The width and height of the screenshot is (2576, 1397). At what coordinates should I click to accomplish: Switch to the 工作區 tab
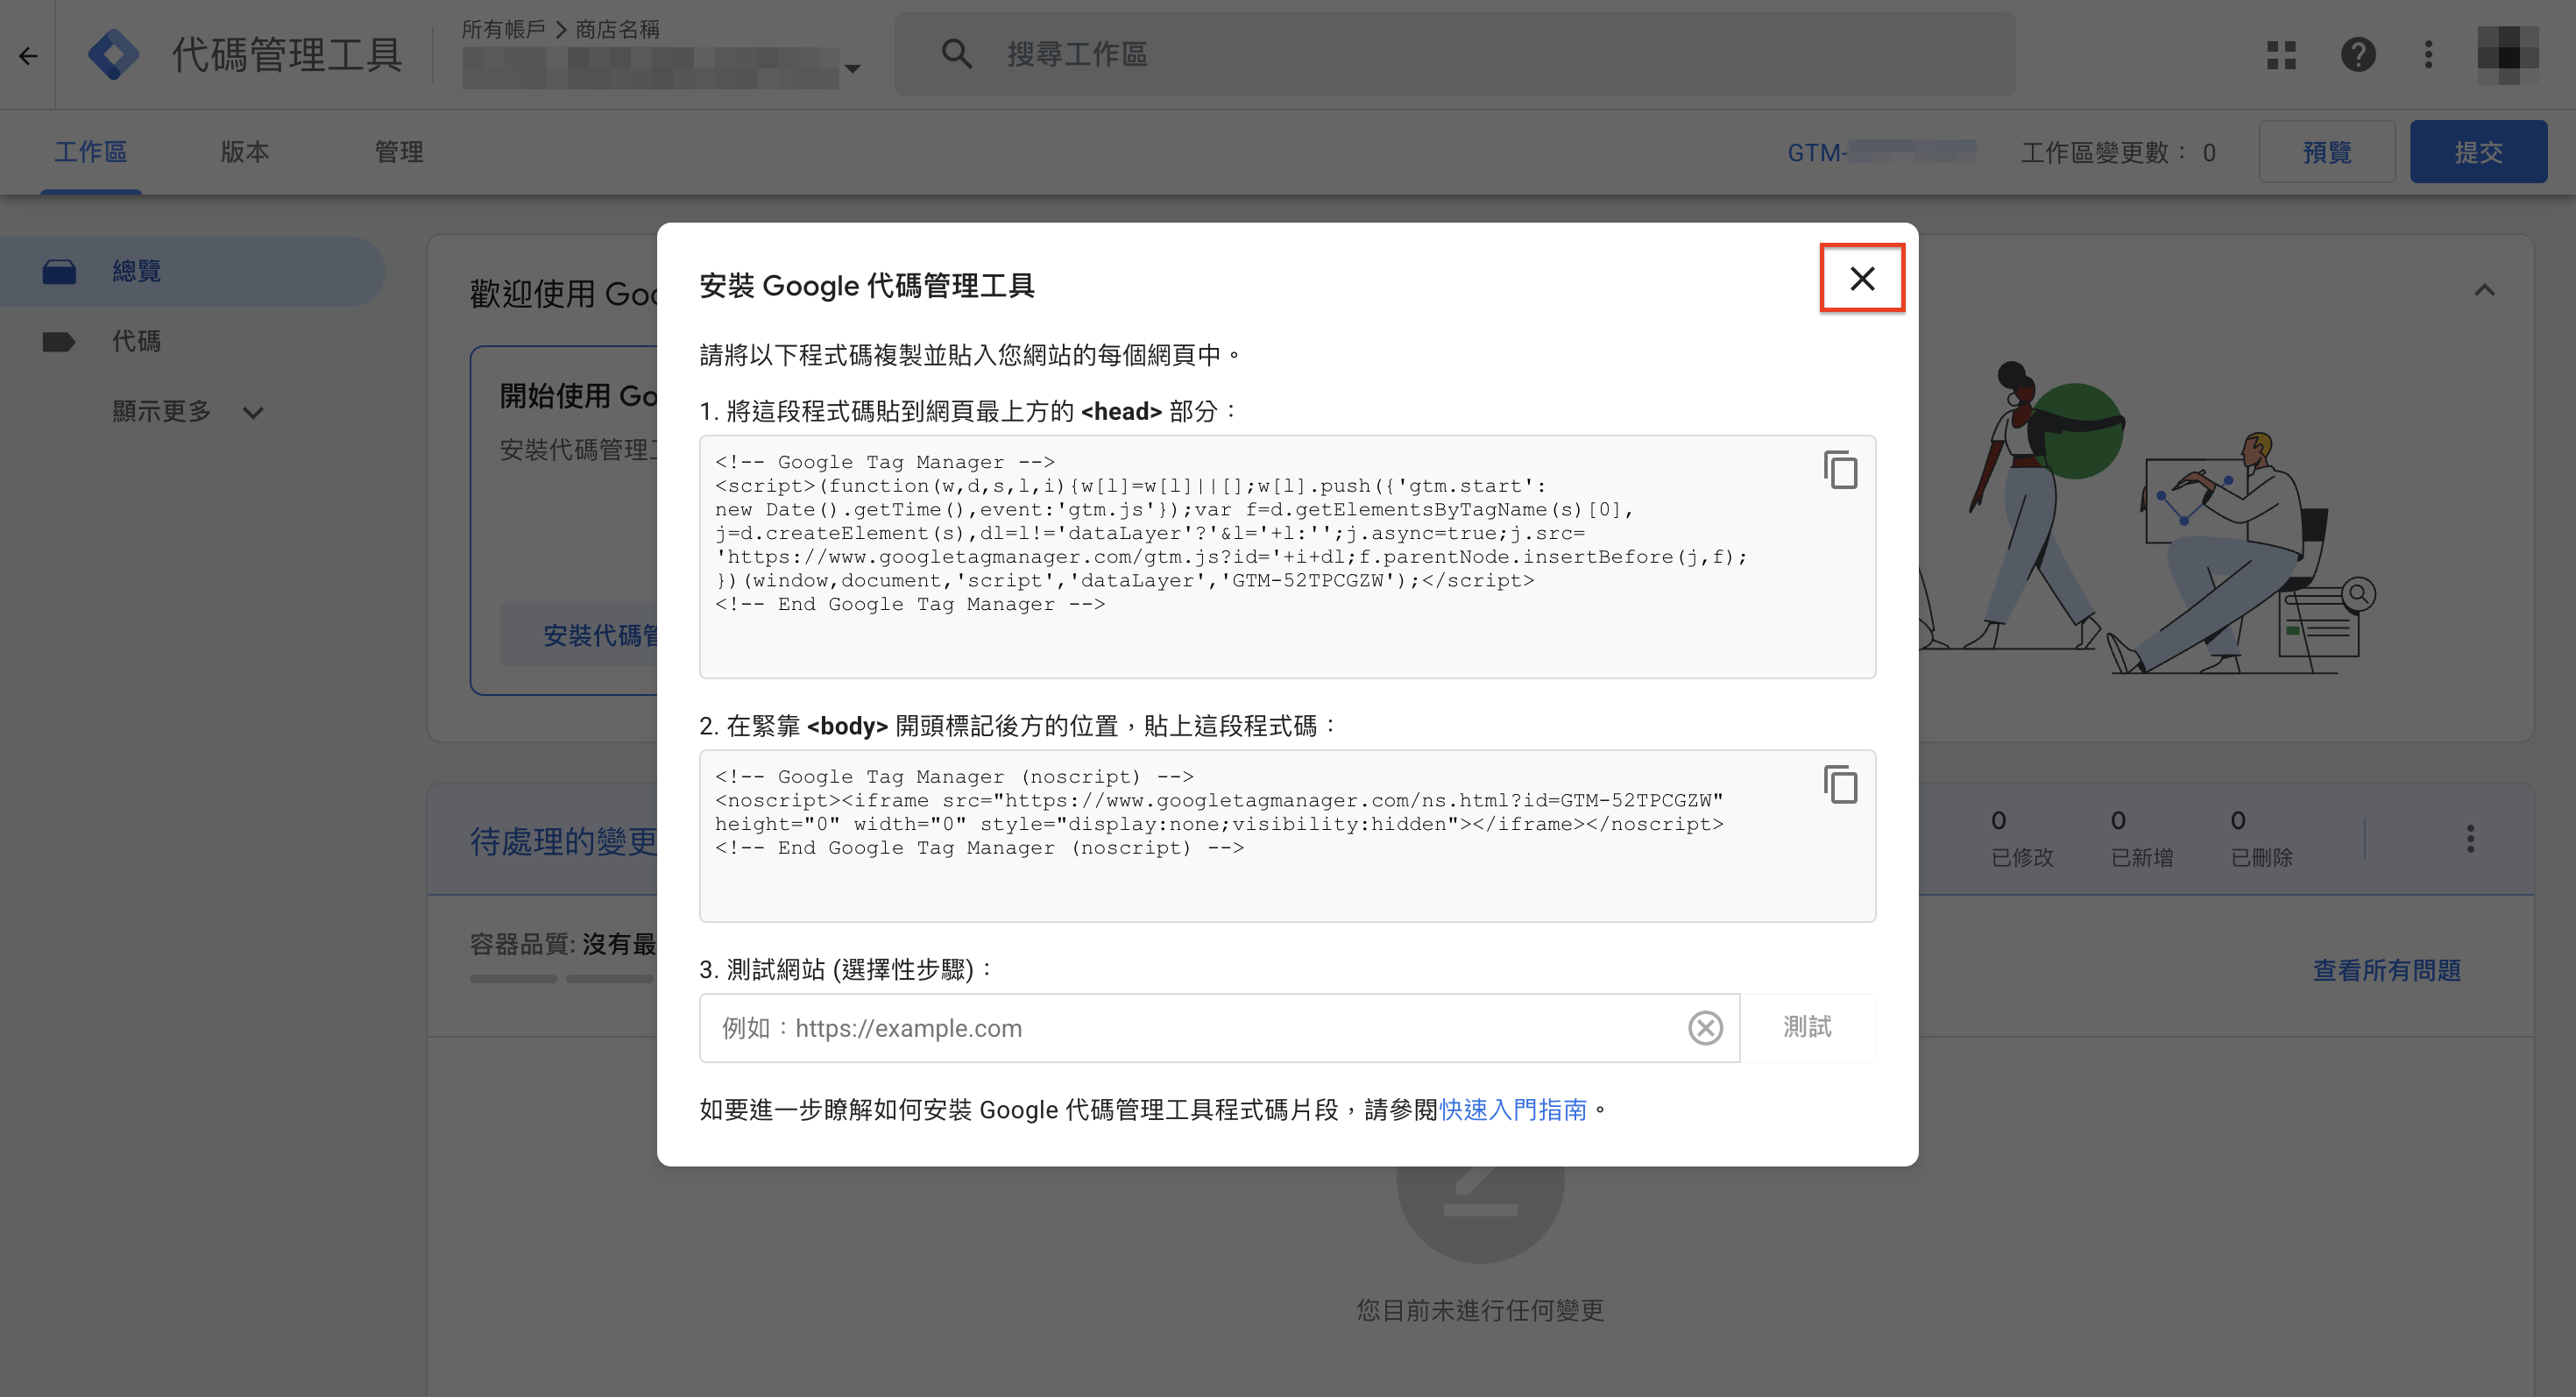pos(90,152)
